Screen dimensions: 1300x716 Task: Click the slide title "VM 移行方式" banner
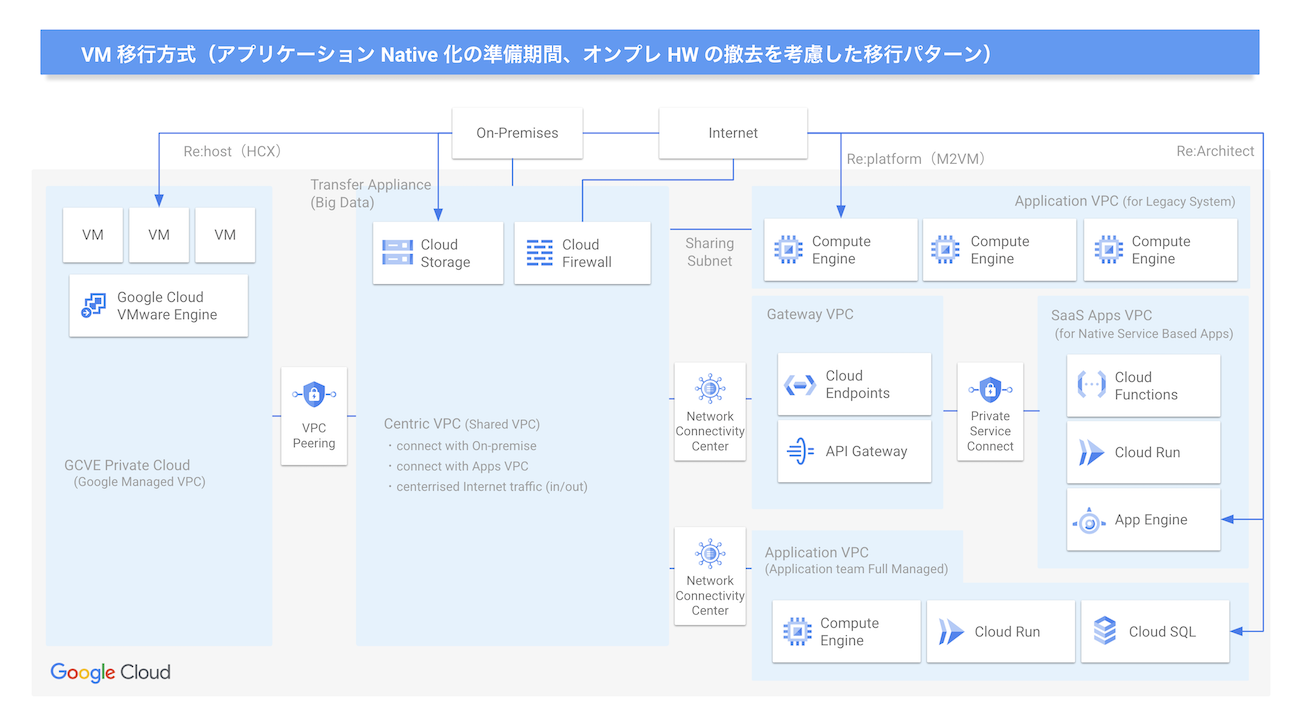[650, 52]
